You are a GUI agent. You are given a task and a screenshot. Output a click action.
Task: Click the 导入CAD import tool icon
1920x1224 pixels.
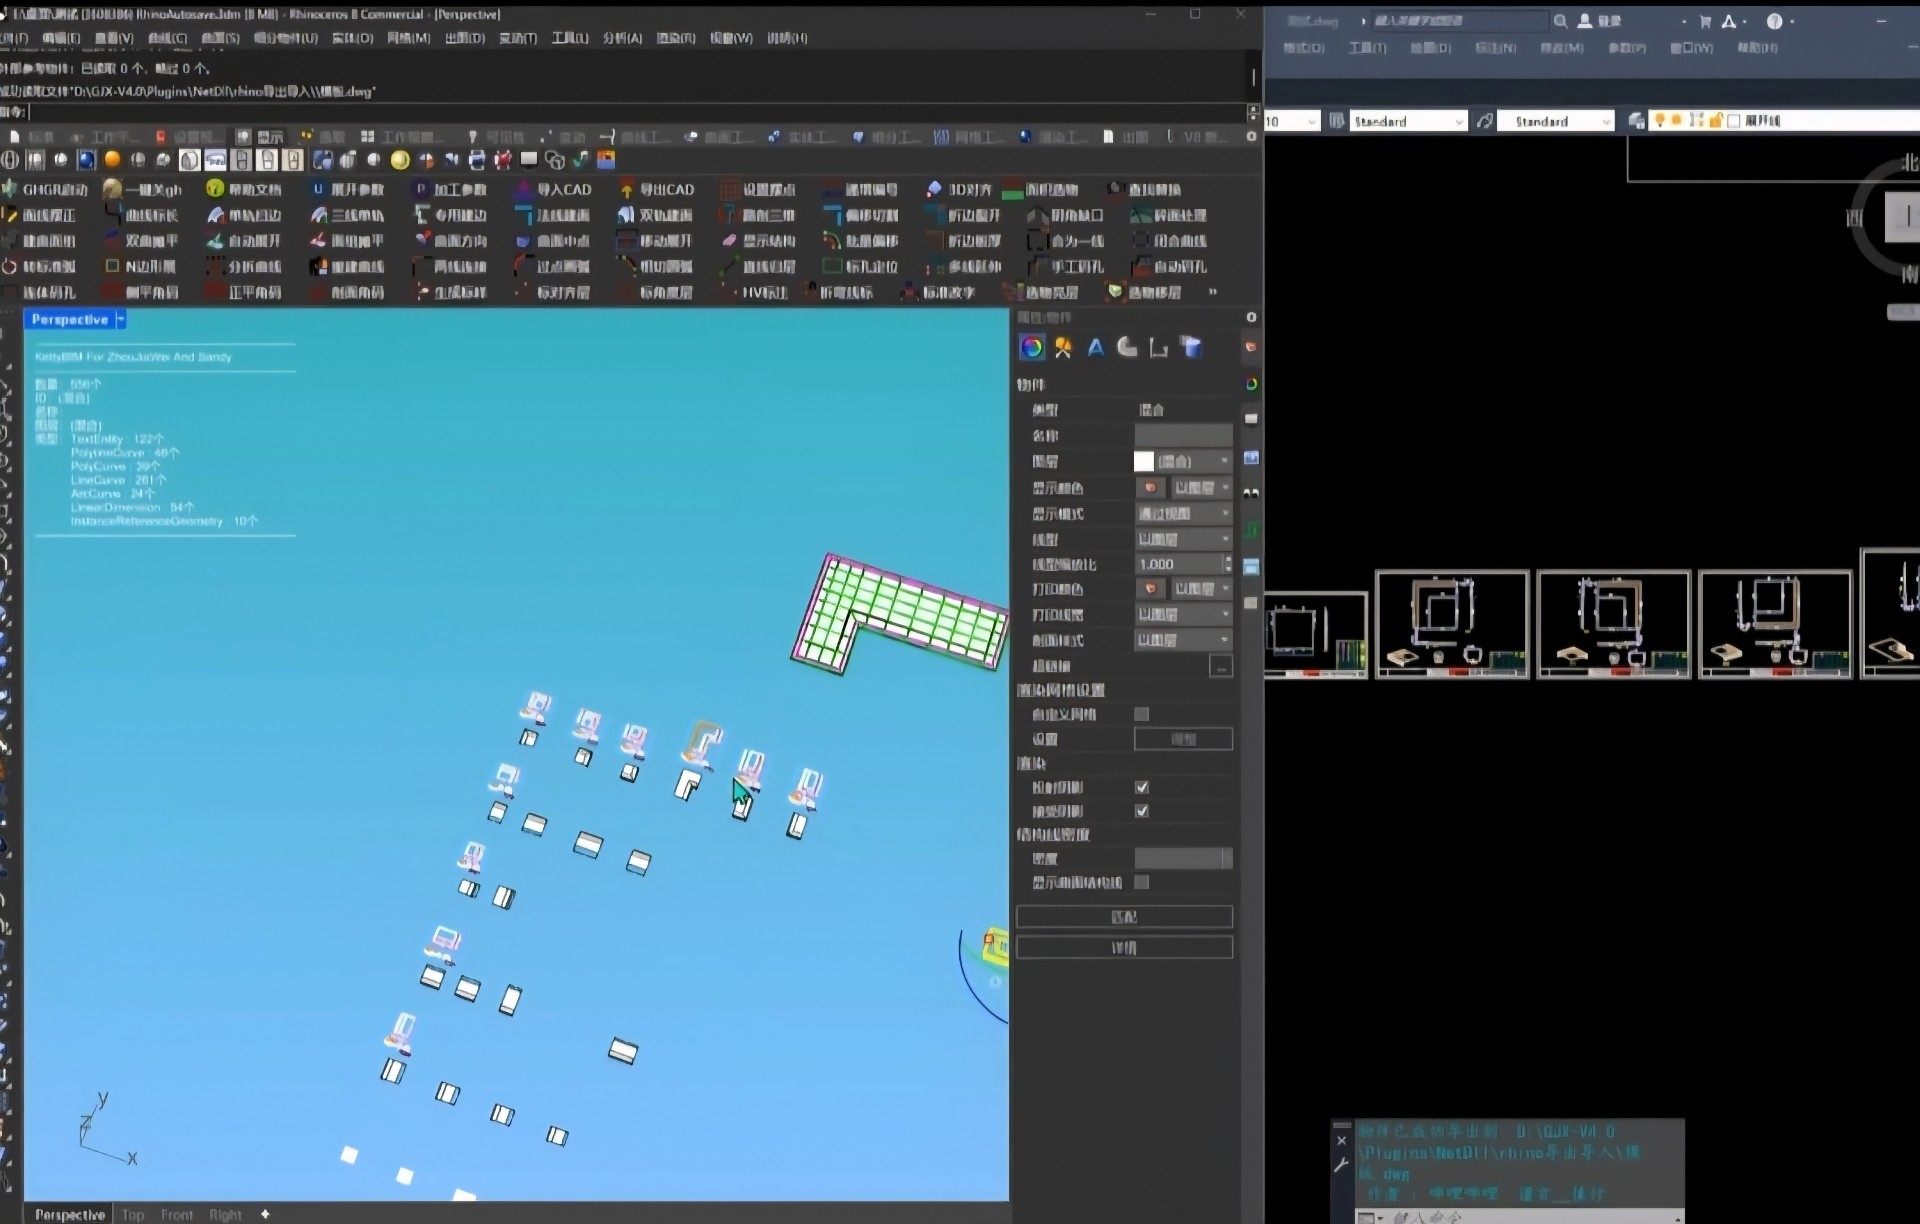click(x=524, y=189)
